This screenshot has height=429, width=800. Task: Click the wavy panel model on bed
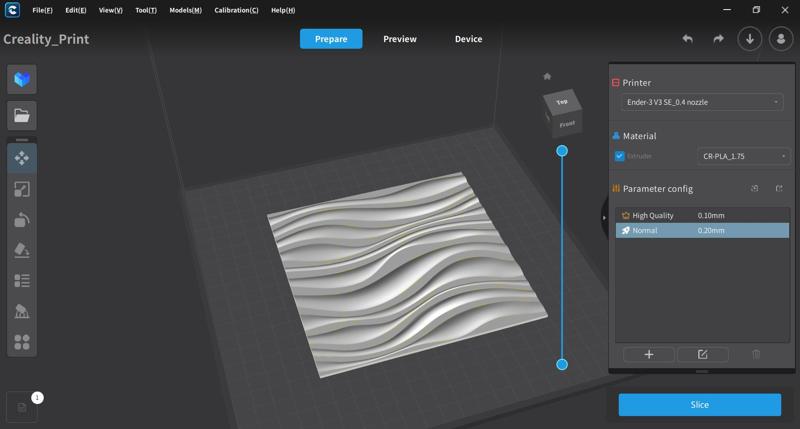(406, 273)
